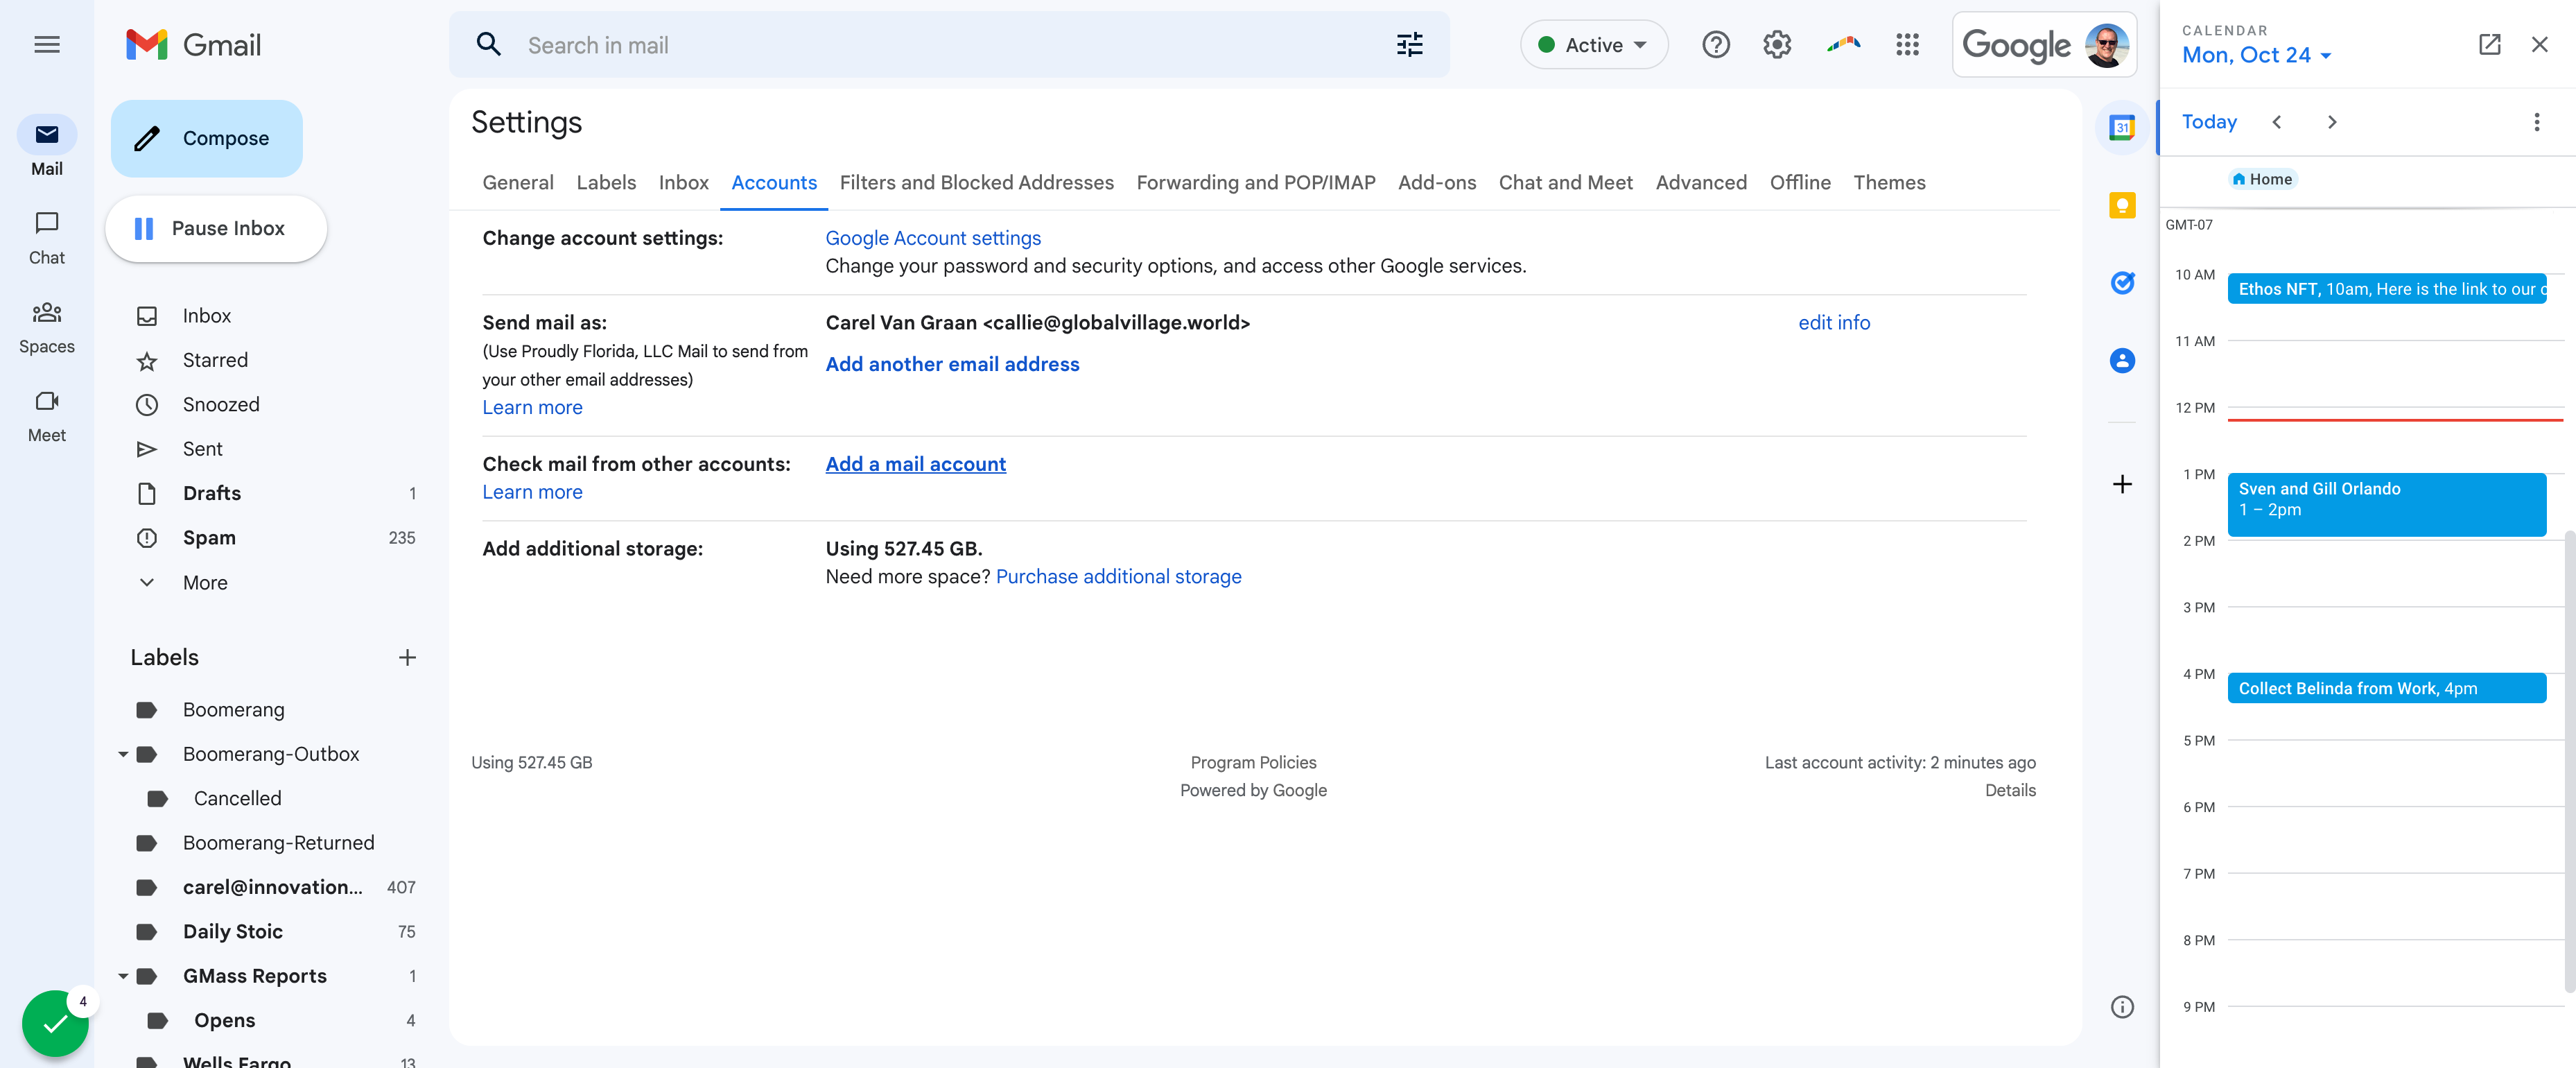Open Google Keep side panel icon

click(x=2121, y=205)
